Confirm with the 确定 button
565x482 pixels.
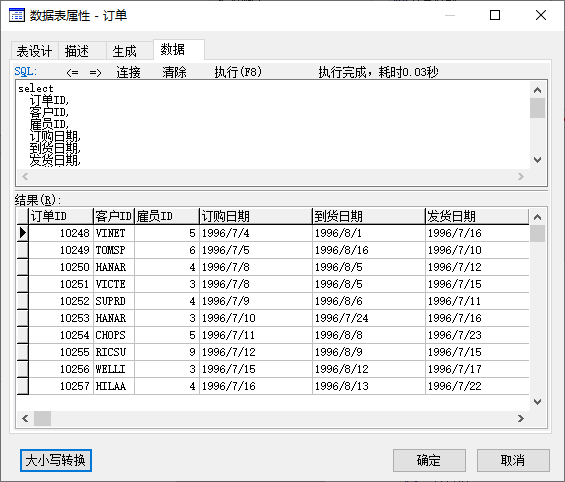point(429,460)
